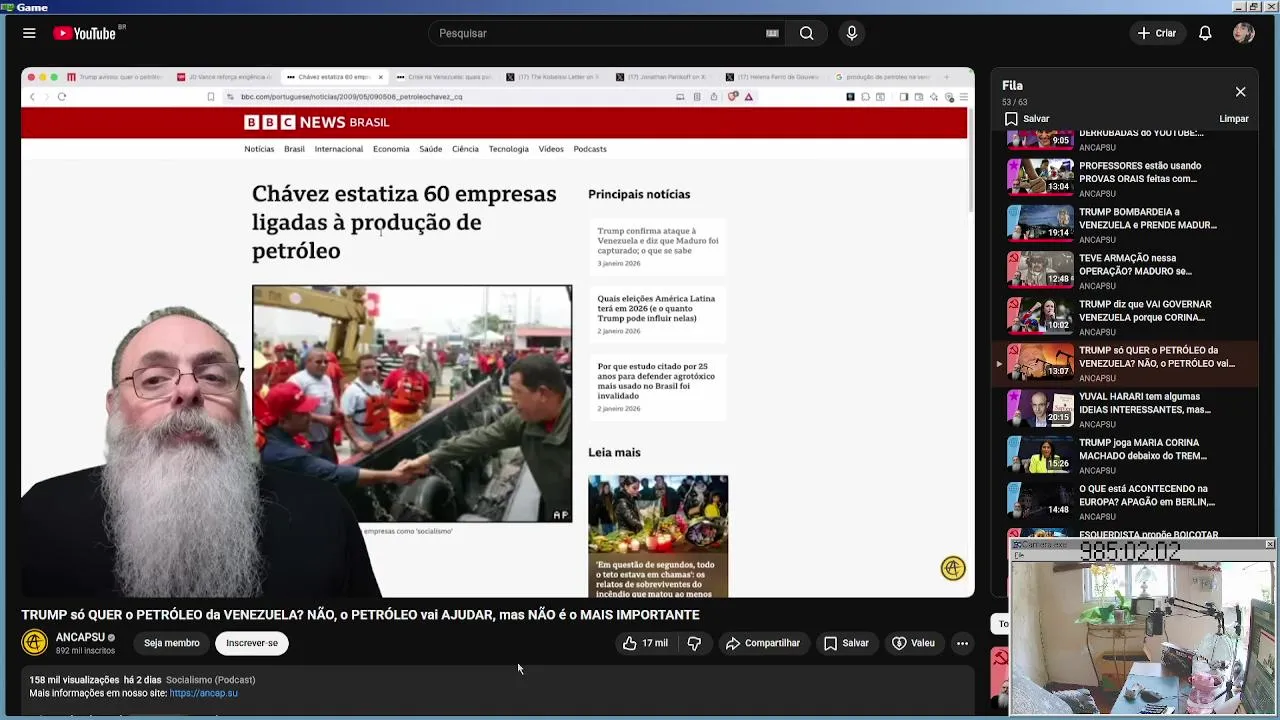Play queue video TRUMP BOMBARDEIA a VENEZUELA
The height and width of the screenshot is (720, 1280).
coord(1148,218)
